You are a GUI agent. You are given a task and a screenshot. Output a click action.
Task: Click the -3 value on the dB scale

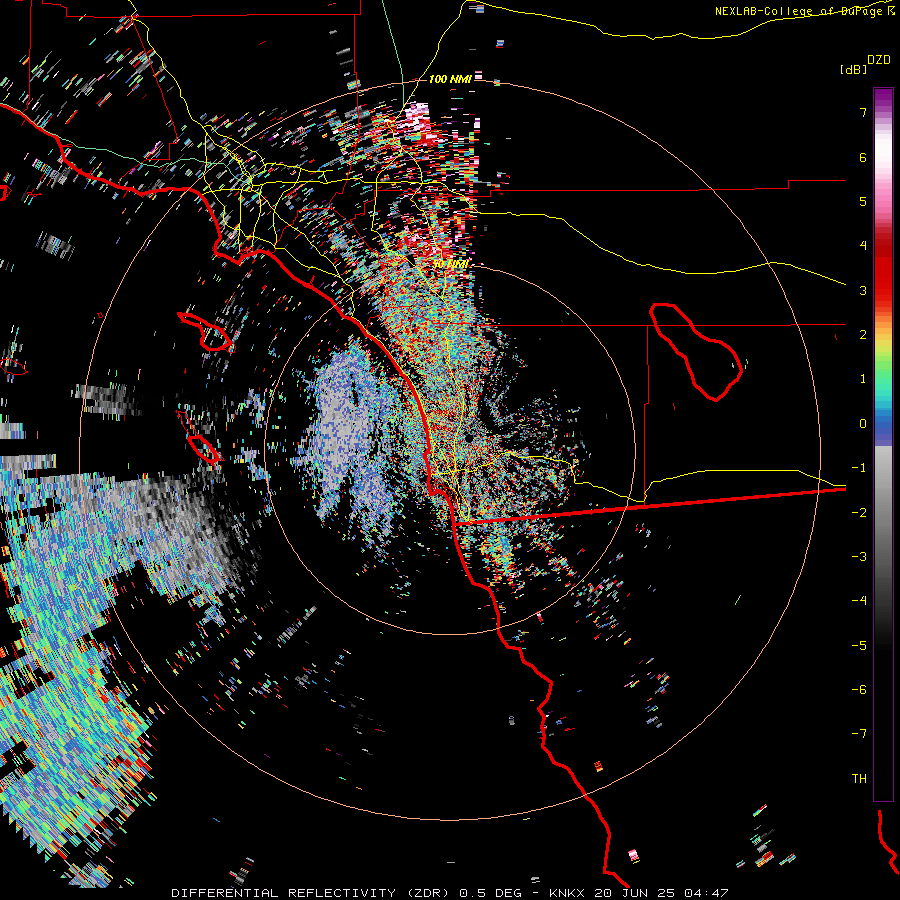(859, 557)
